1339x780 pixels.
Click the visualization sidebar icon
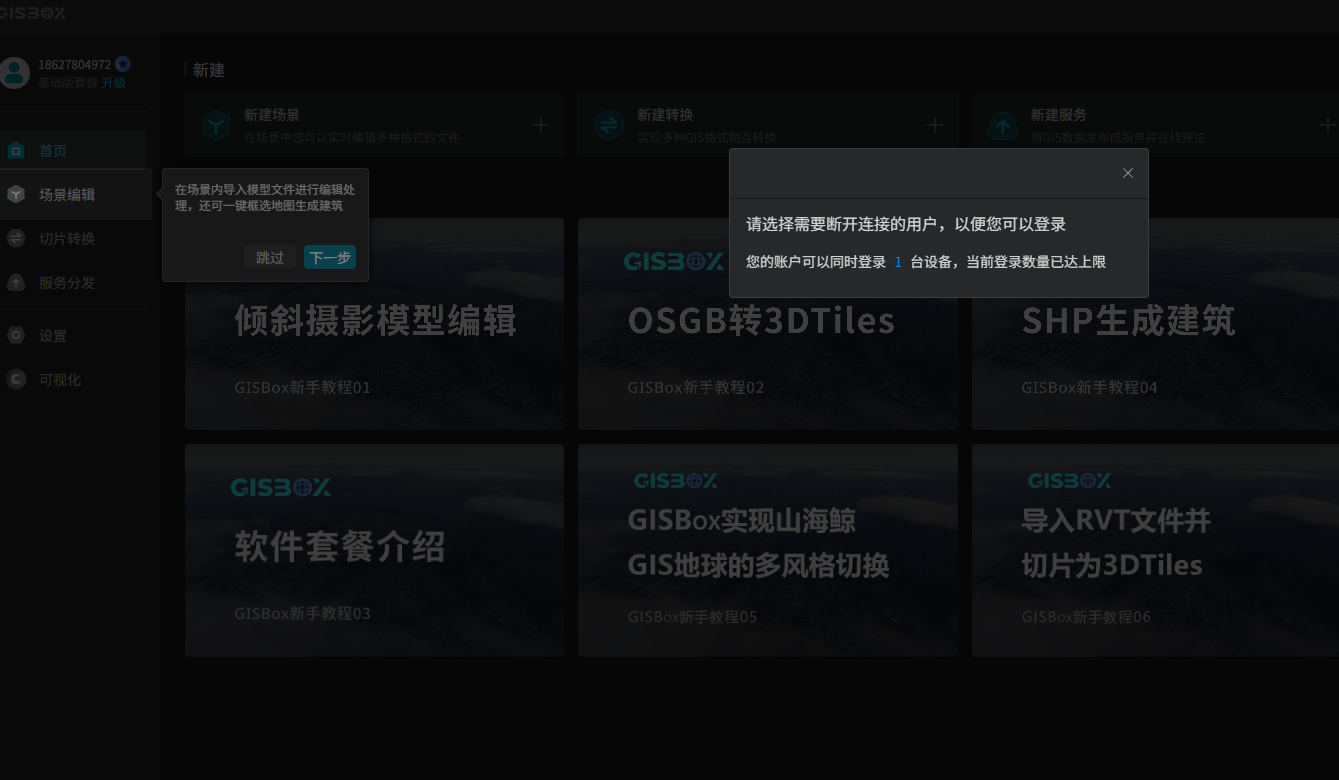coord(16,379)
